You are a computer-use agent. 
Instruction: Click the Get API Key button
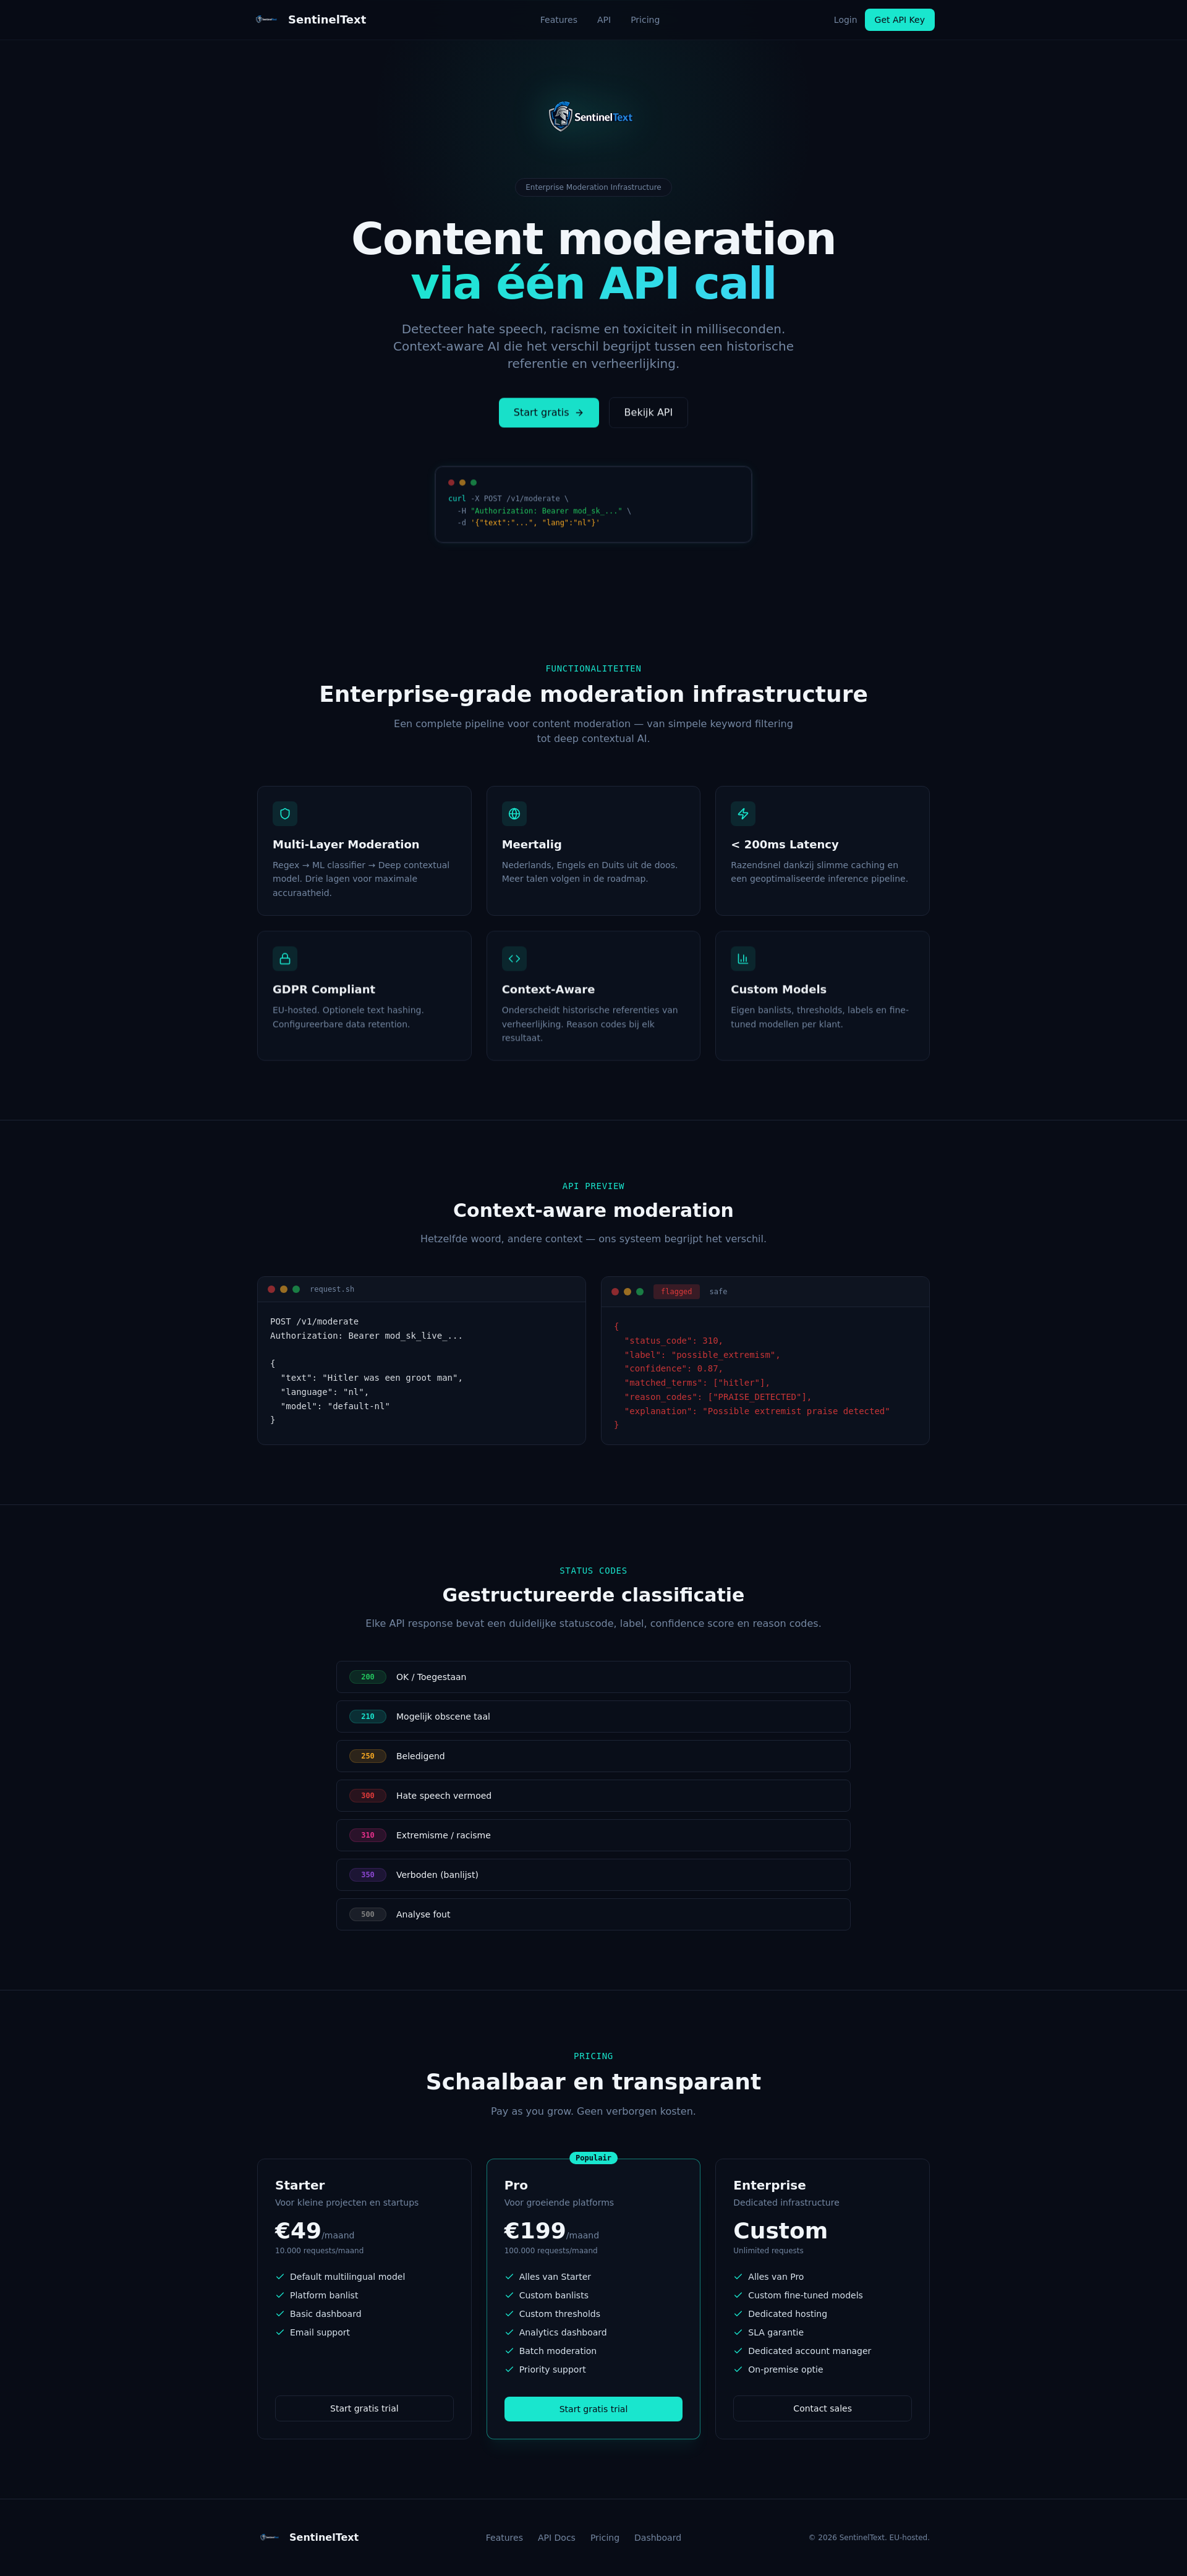pos(898,19)
